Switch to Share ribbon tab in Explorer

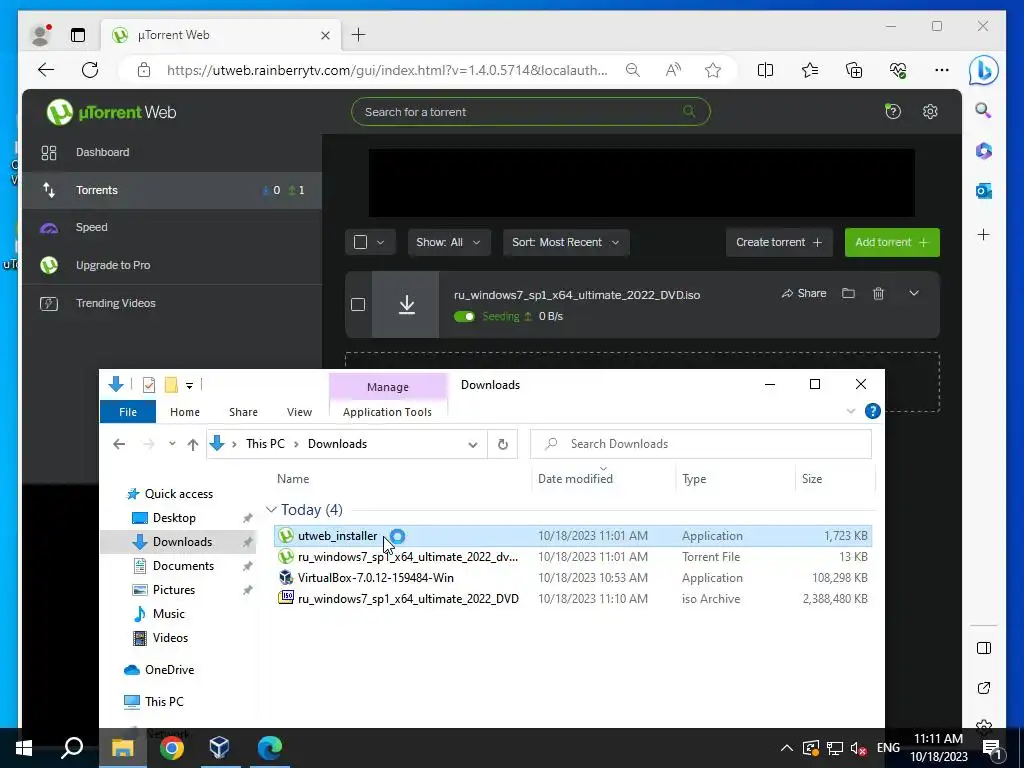pyautogui.click(x=244, y=412)
